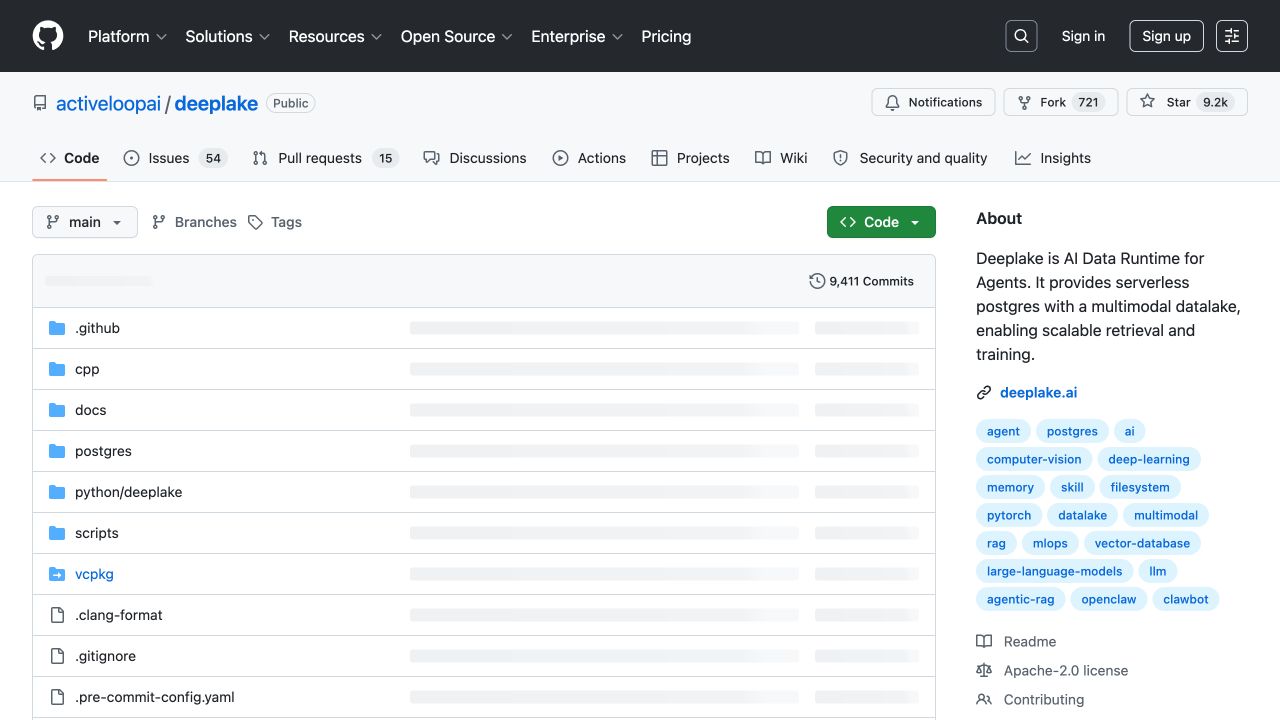This screenshot has width=1280, height=720.
Task: Click the docs folder icon
Action: [x=57, y=410]
